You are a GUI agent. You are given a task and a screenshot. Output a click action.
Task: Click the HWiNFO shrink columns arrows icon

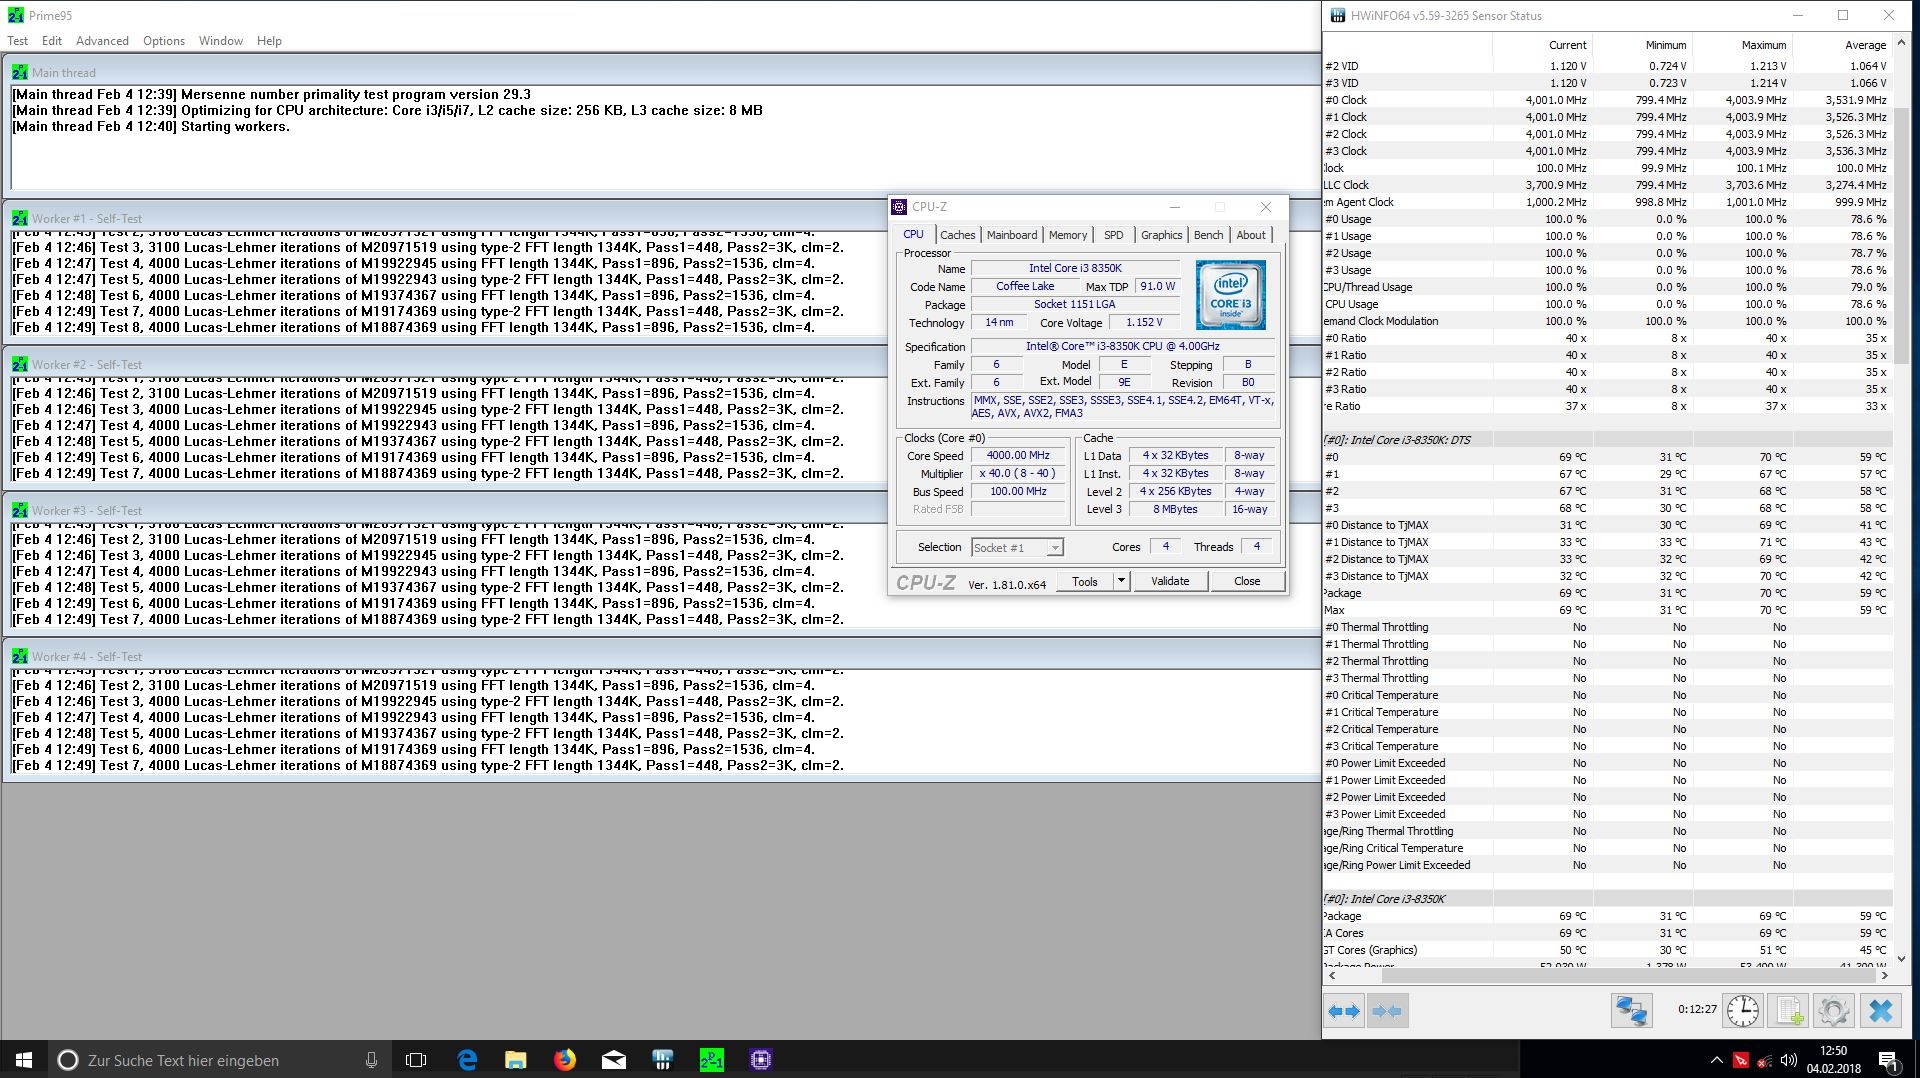[1387, 1011]
